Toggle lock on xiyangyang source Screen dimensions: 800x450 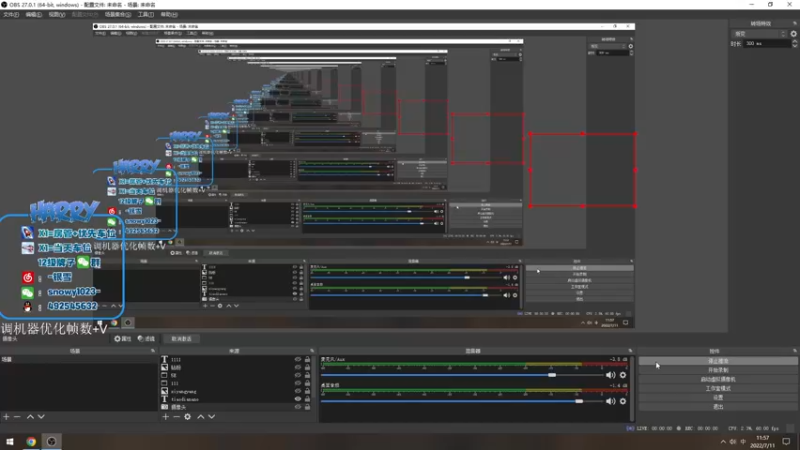tap(307, 391)
